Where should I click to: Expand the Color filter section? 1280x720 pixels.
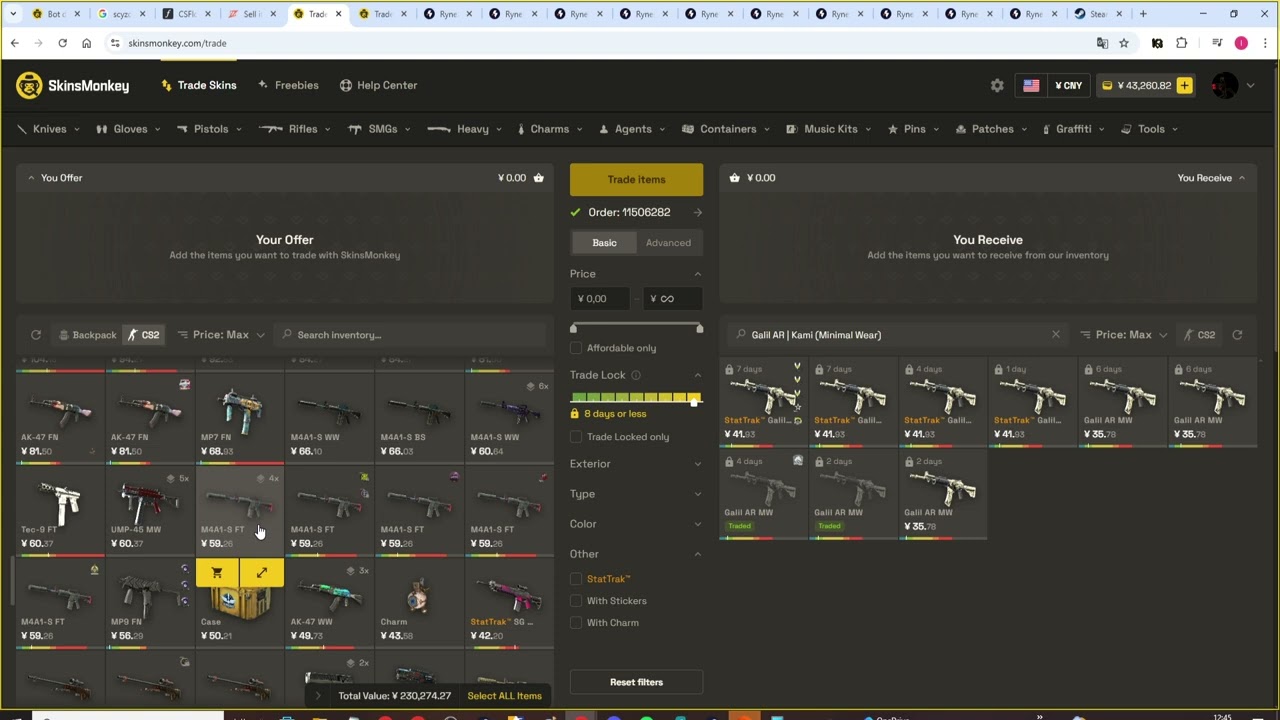pyautogui.click(x=636, y=524)
